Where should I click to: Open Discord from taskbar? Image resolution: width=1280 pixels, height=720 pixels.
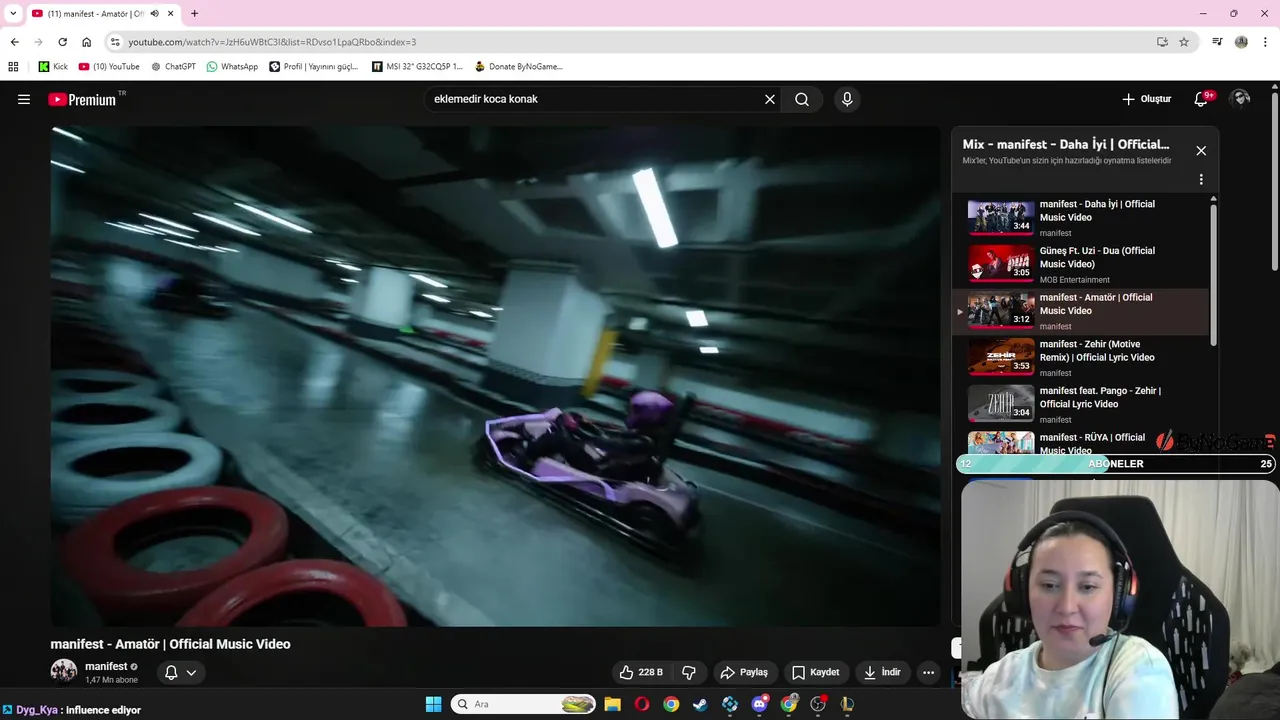(x=760, y=704)
